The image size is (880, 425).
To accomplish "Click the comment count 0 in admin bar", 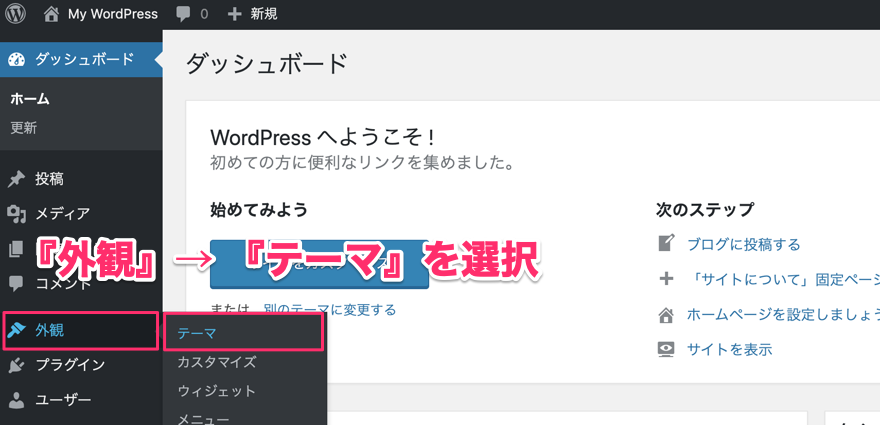I will [204, 14].
